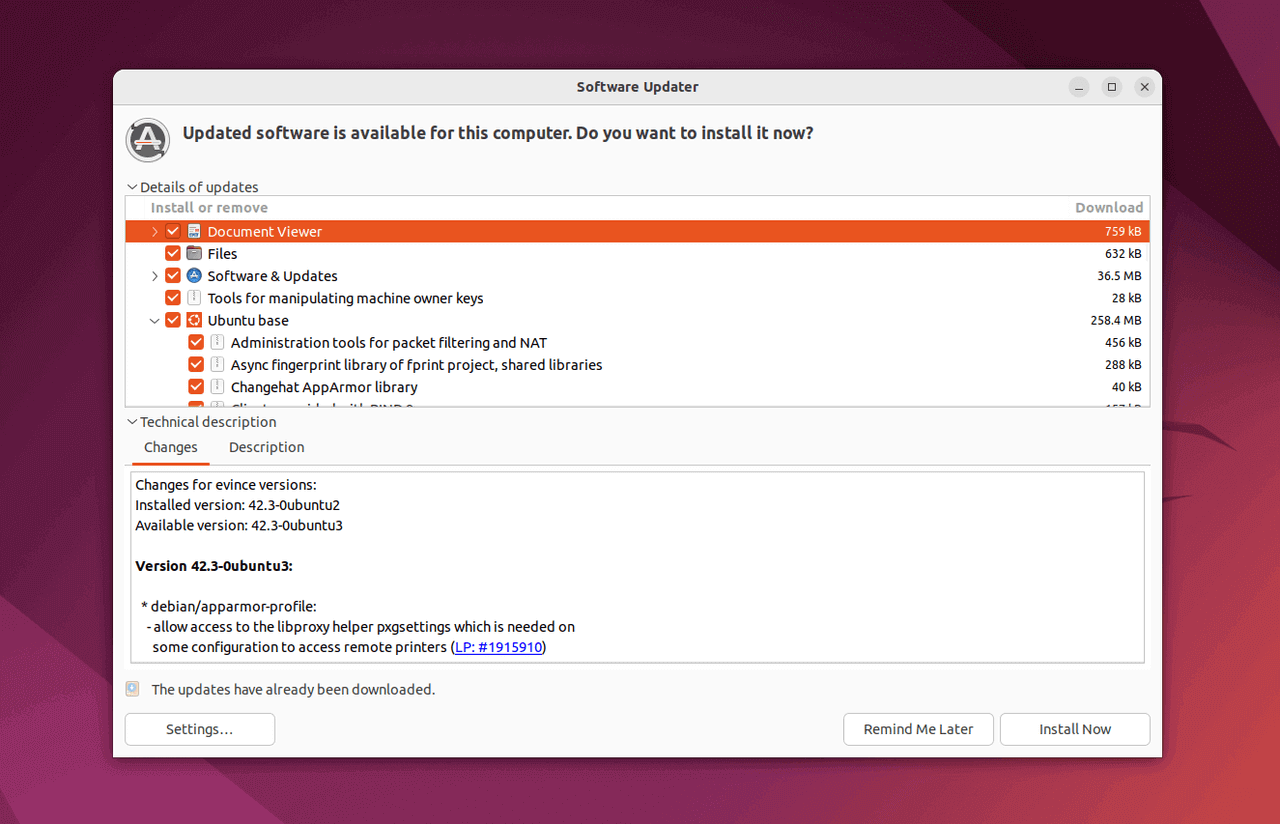Switch to the Description tab
Screen dimensions: 1280x824
click(x=266, y=447)
